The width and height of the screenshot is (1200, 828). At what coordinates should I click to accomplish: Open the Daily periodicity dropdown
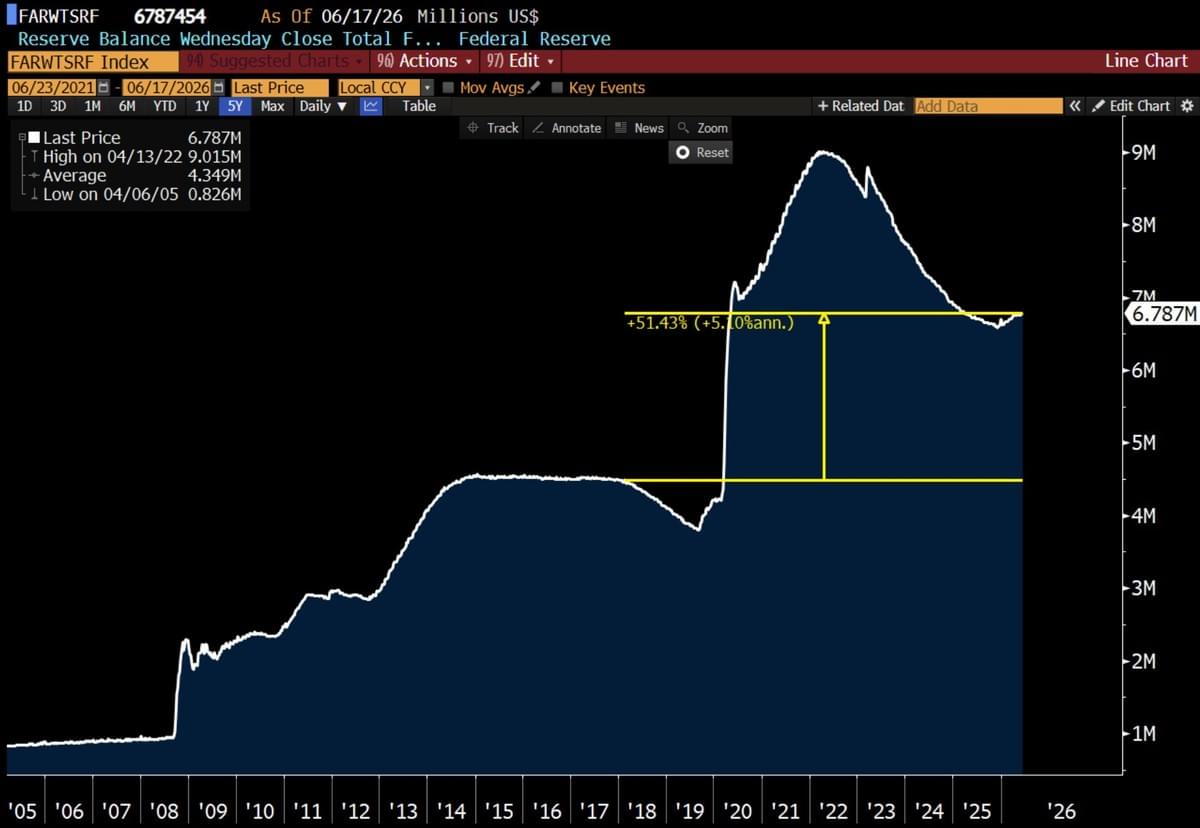pos(323,106)
